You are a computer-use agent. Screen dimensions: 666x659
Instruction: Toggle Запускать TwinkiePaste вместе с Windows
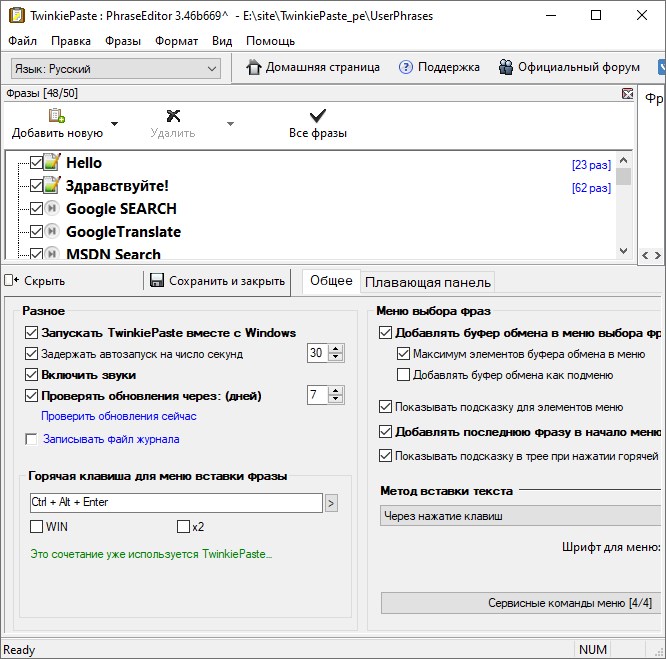(31, 332)
